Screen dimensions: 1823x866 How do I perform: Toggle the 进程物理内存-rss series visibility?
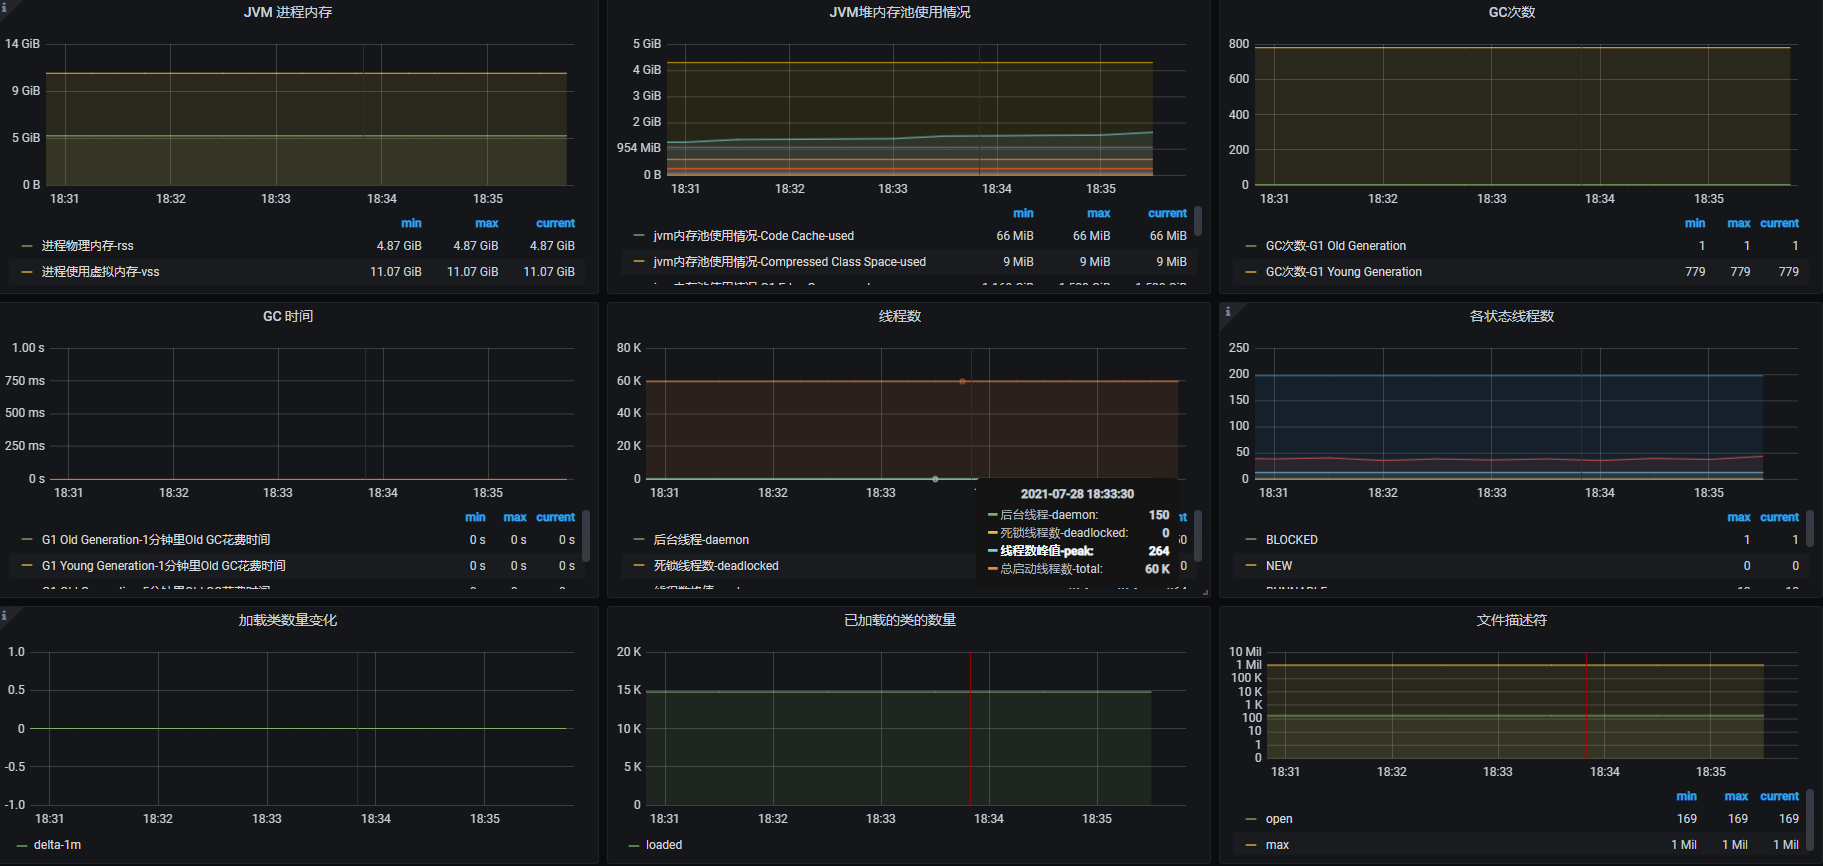(88, 246)
